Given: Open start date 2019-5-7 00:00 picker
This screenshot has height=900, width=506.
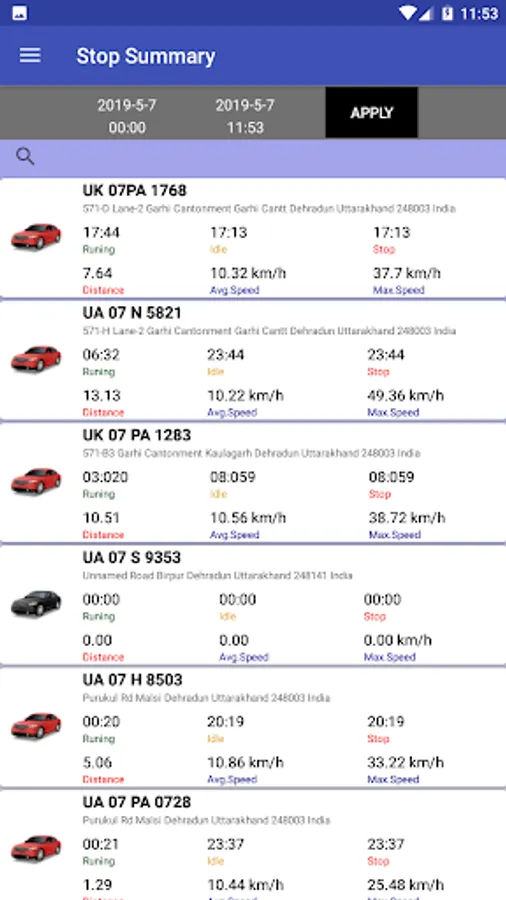Looking at the screenshot, I should (127, 116).
